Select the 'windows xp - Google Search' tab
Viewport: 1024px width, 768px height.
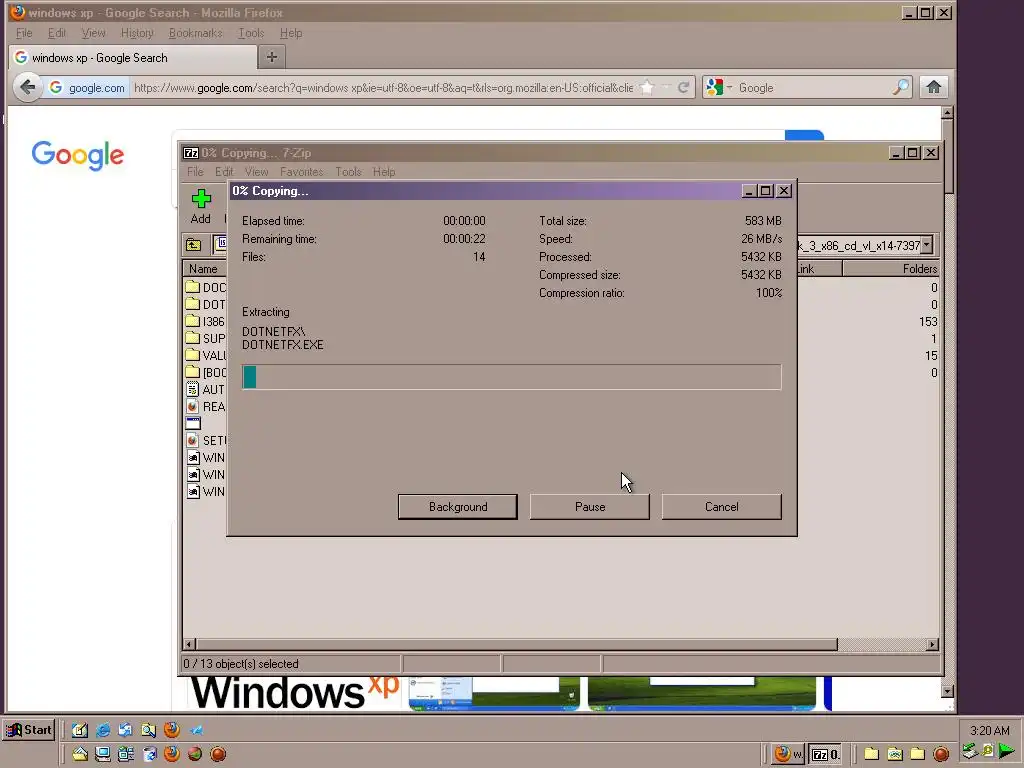(x=133, y=57)
